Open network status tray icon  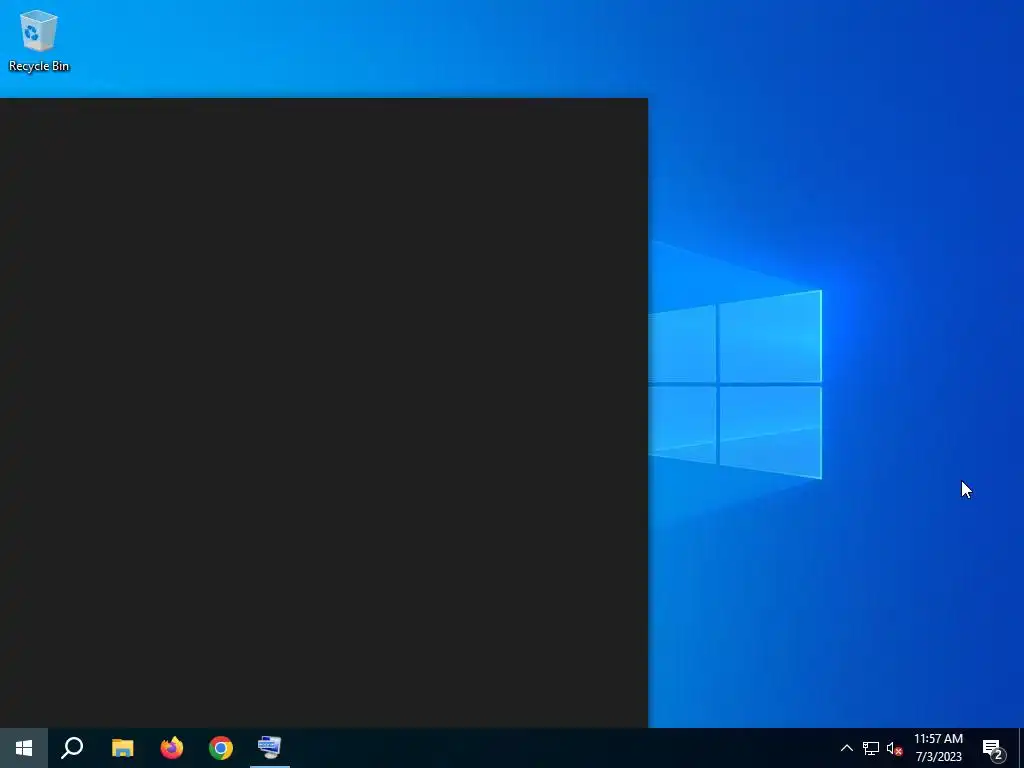pyautogui.click(x=871, y=748)
